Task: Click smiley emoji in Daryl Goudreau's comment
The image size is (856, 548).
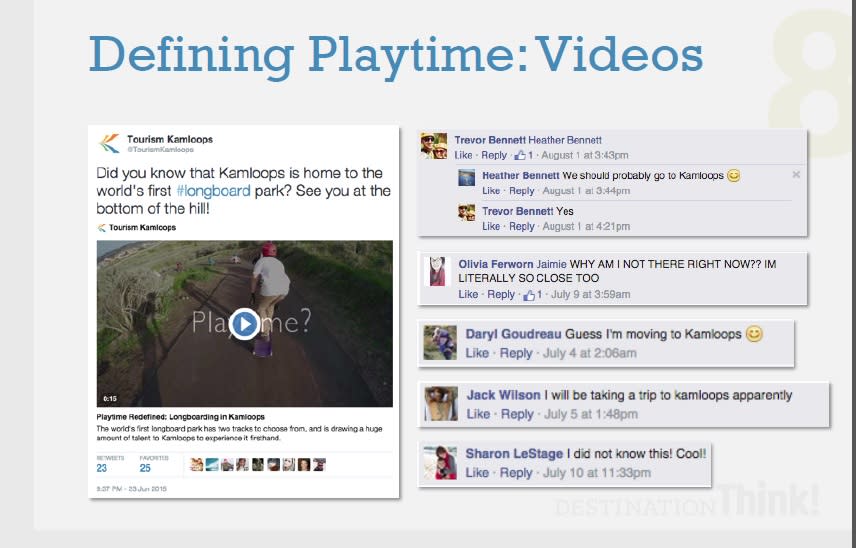Action: 754,333
